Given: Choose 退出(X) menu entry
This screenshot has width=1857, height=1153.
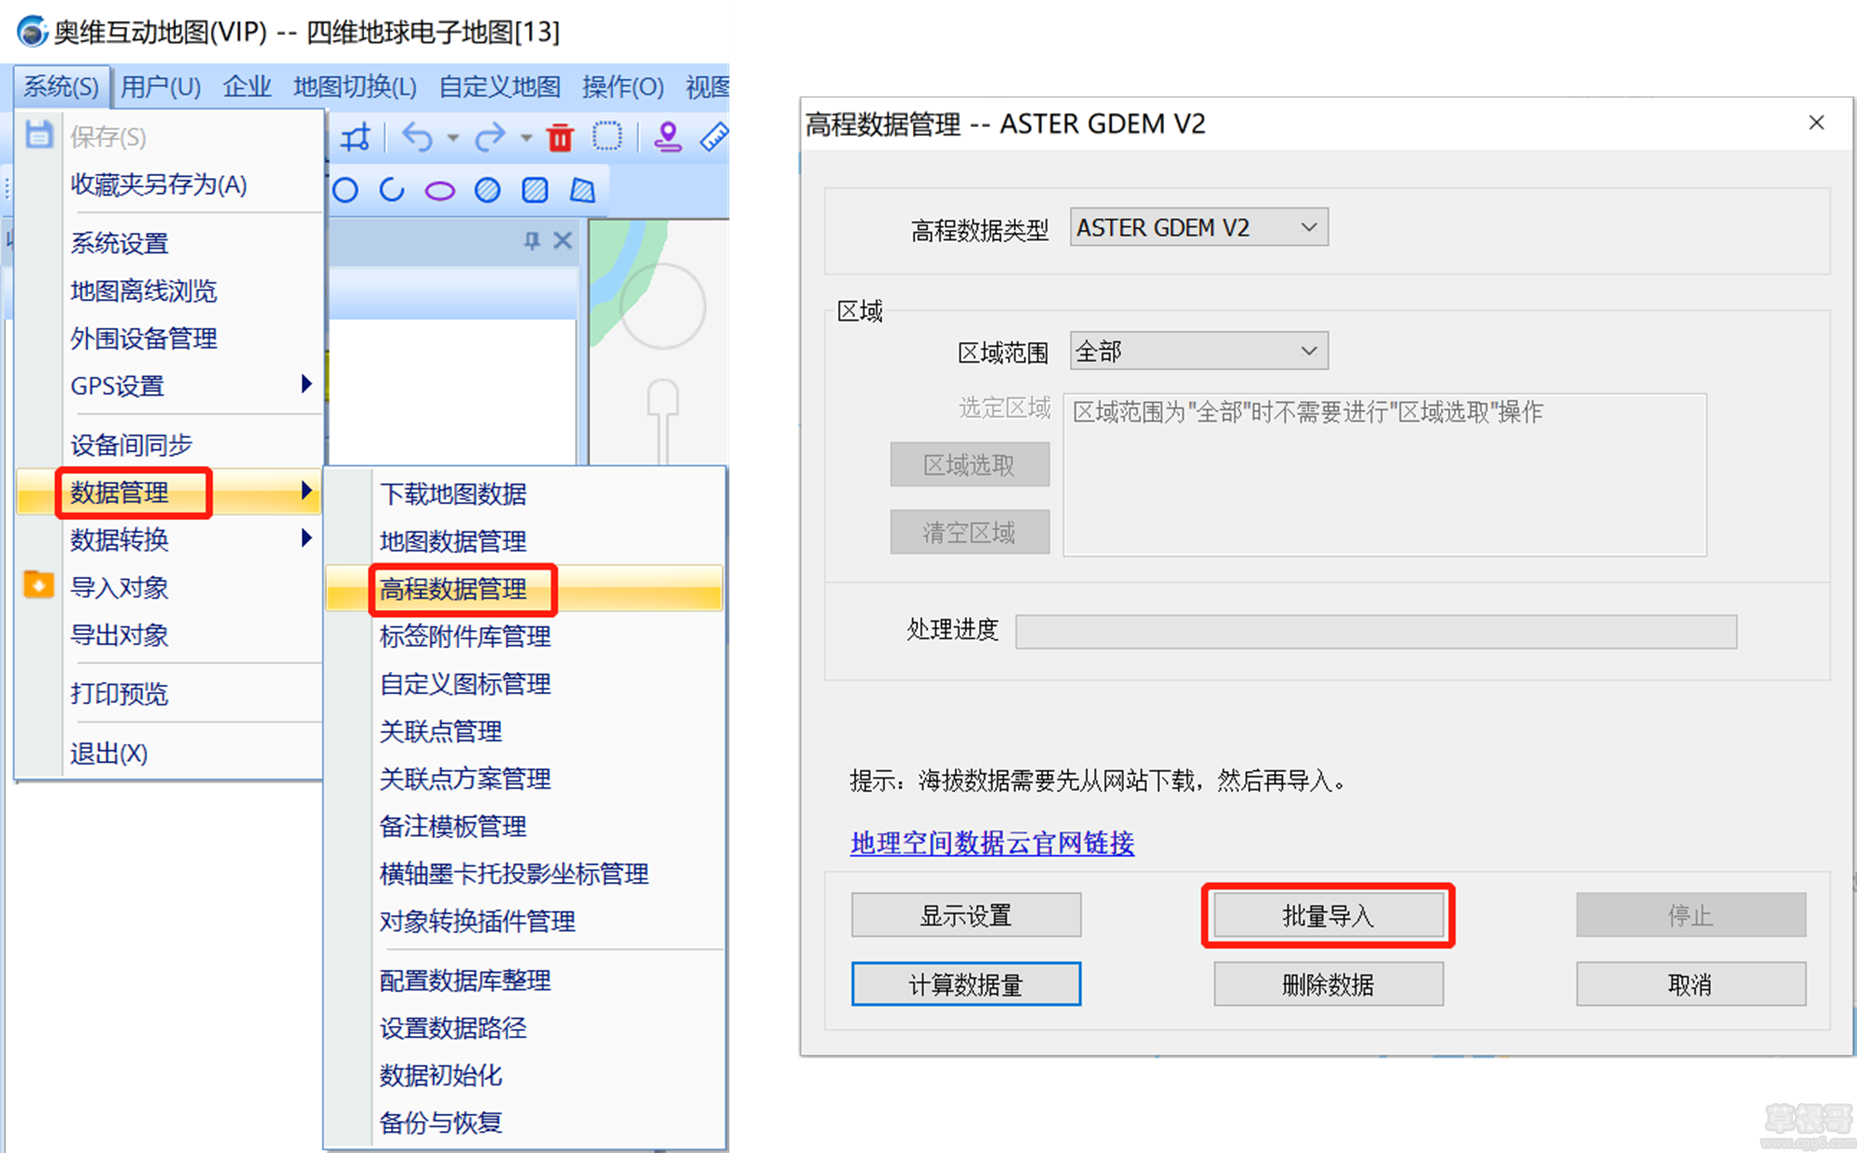Looking at the screenshot, I should point(168,753).
